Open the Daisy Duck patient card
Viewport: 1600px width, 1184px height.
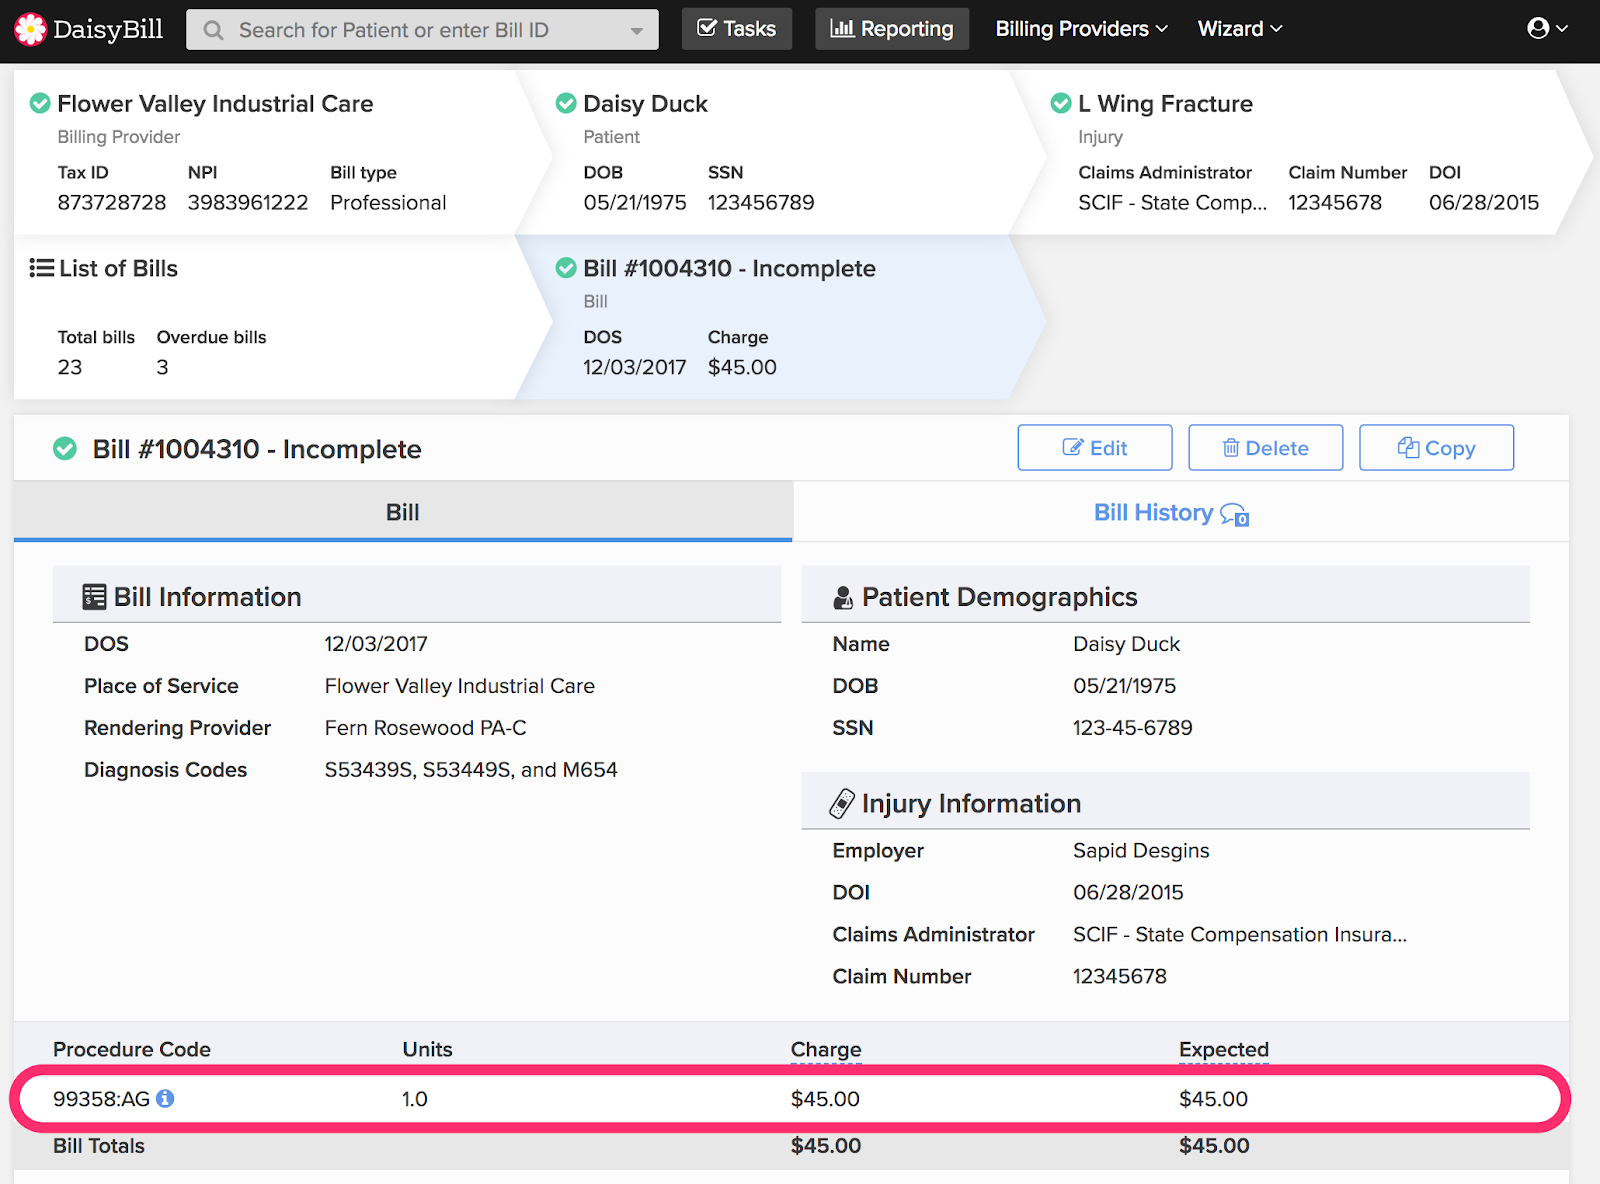(780, 152)
